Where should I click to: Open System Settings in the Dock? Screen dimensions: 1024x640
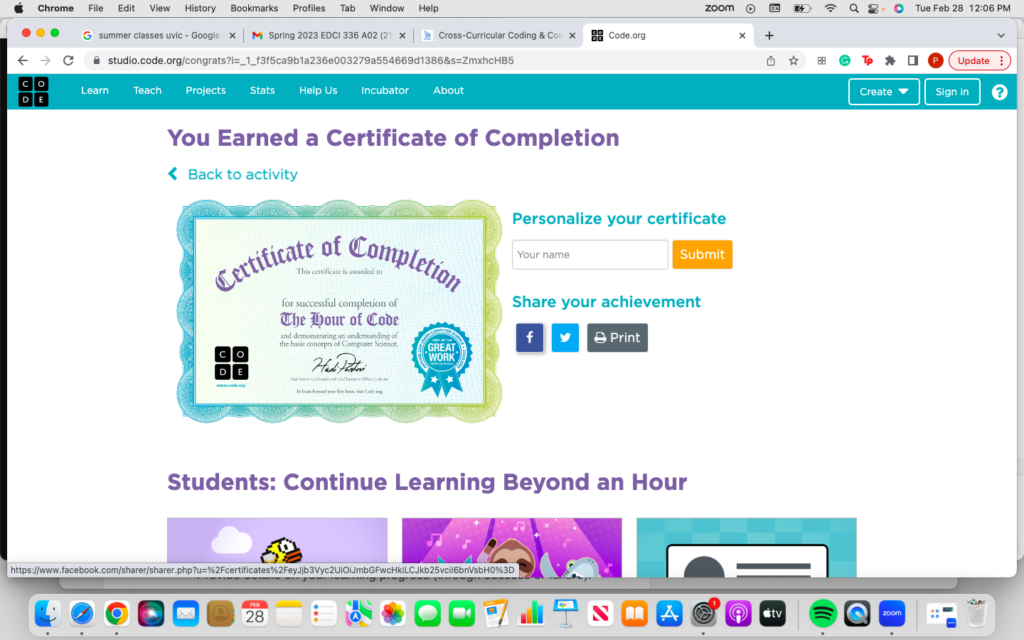tap(703, 613)
